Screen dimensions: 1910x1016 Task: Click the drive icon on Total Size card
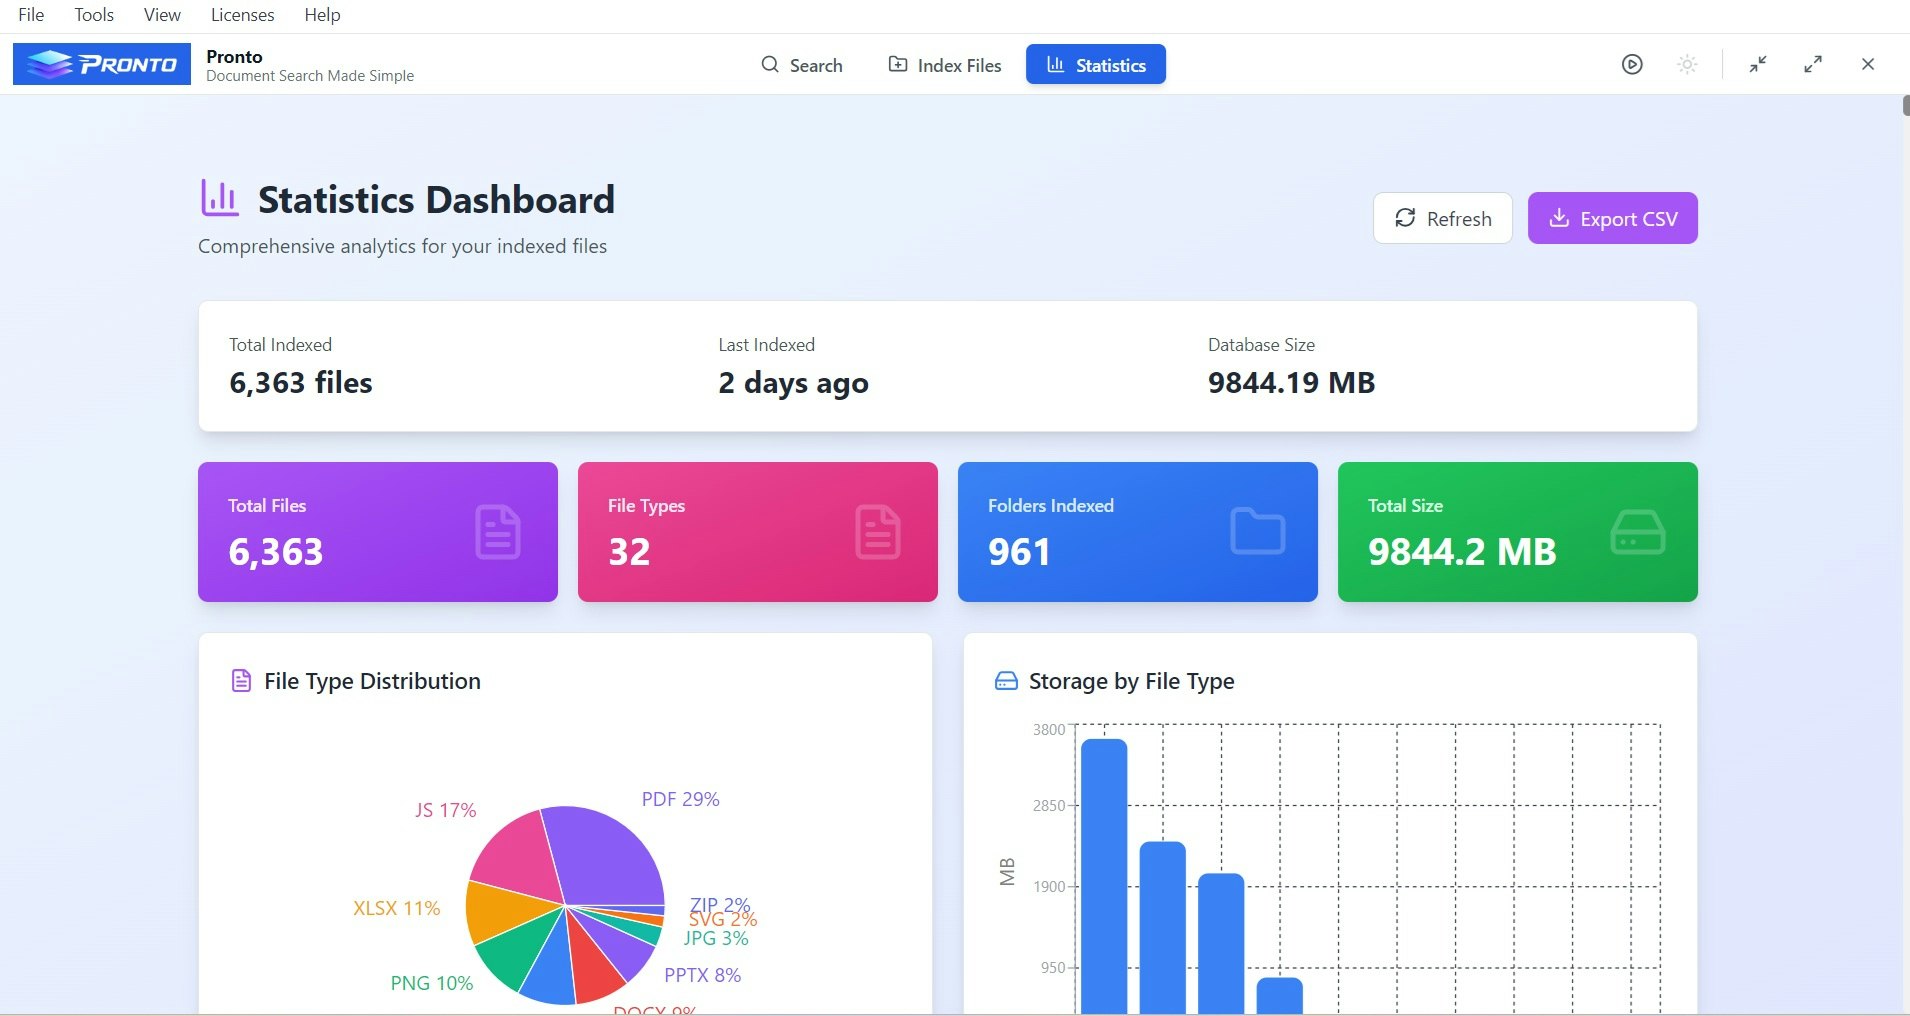tap(1636, 531)
